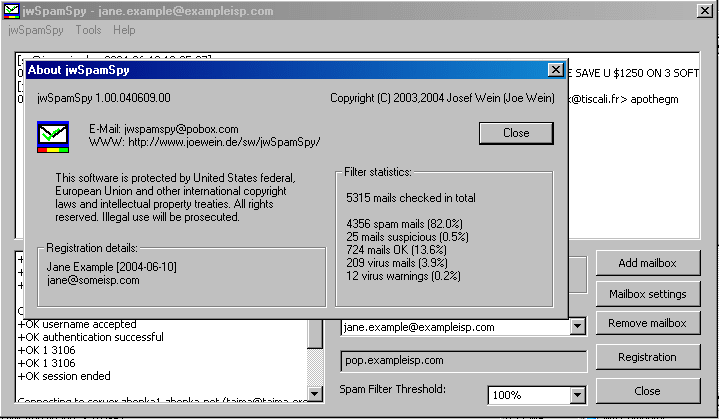Open the Registration button
This screenshot has width=719, height=419.
pos(647,357)
